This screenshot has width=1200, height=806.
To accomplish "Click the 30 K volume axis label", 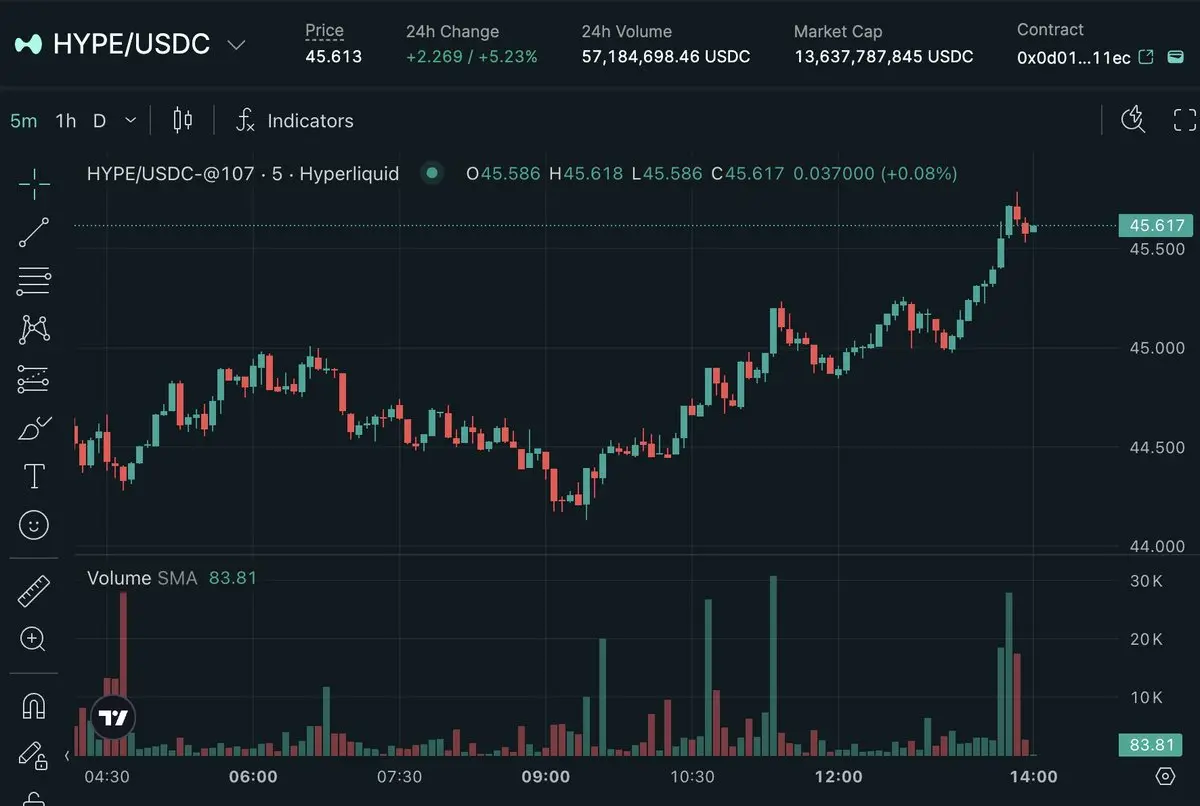I will pos(1145,581).
